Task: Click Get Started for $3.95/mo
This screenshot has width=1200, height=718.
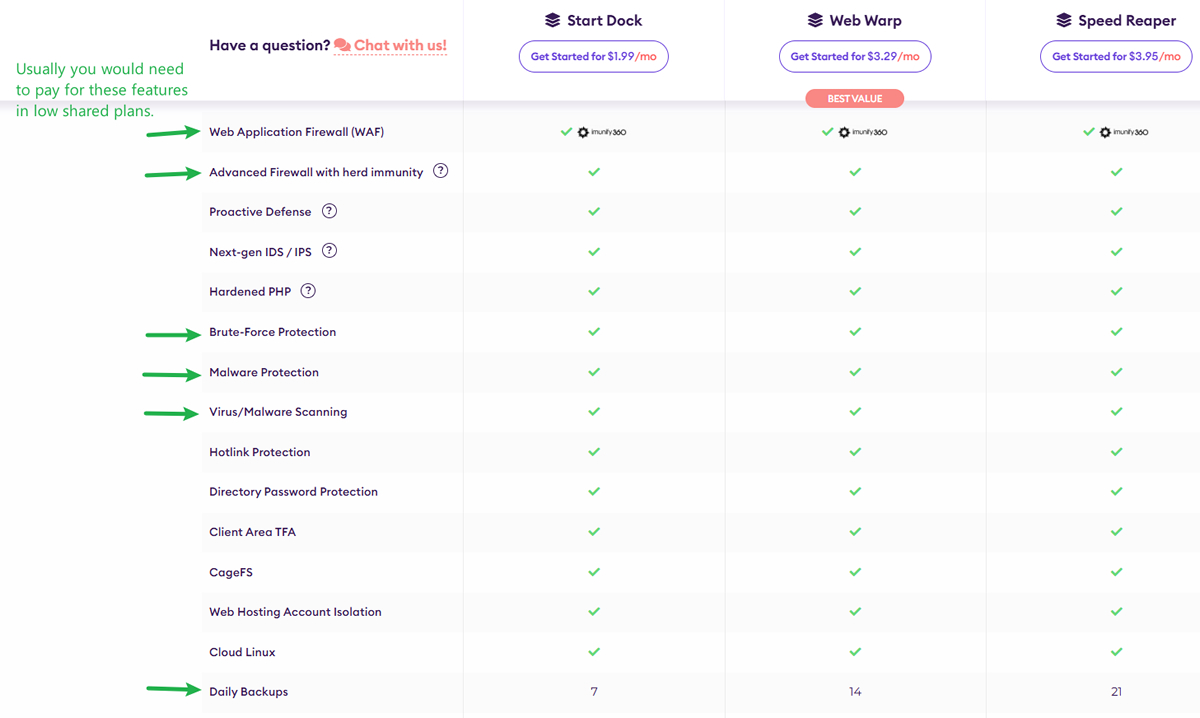Action: tap(1115, 57)
